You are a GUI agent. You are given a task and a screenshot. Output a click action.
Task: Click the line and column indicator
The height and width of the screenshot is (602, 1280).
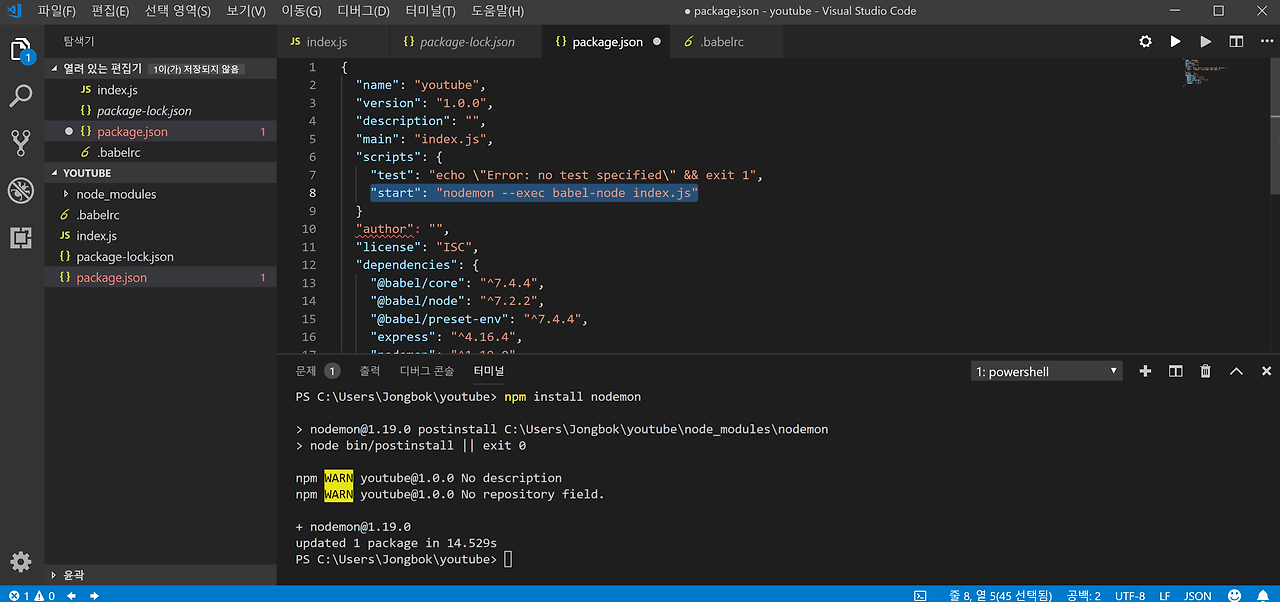999,595
